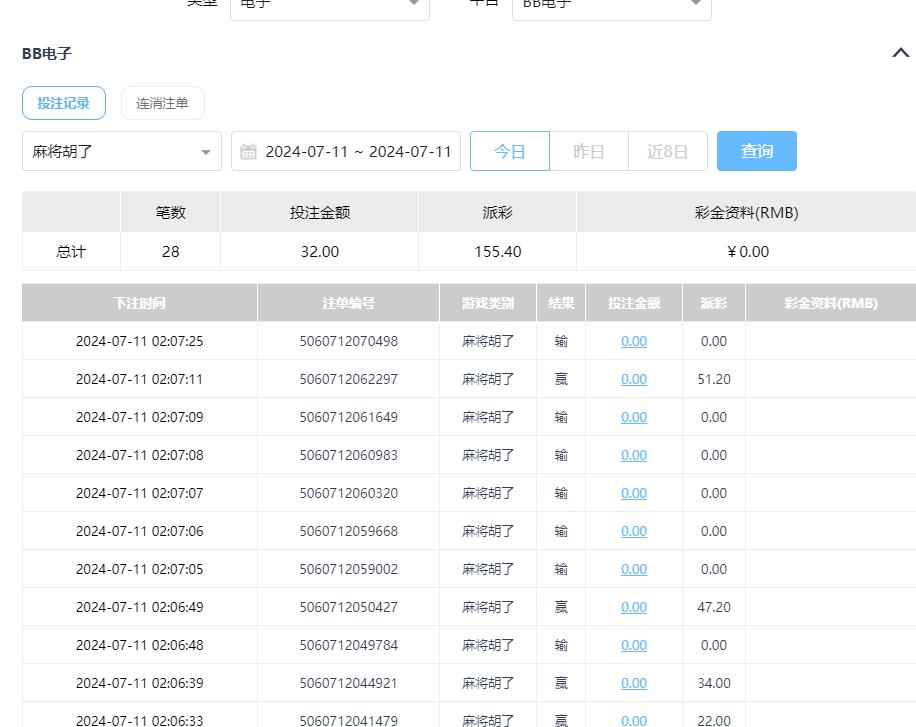Click the calendar icon in date field

(249, 152)
